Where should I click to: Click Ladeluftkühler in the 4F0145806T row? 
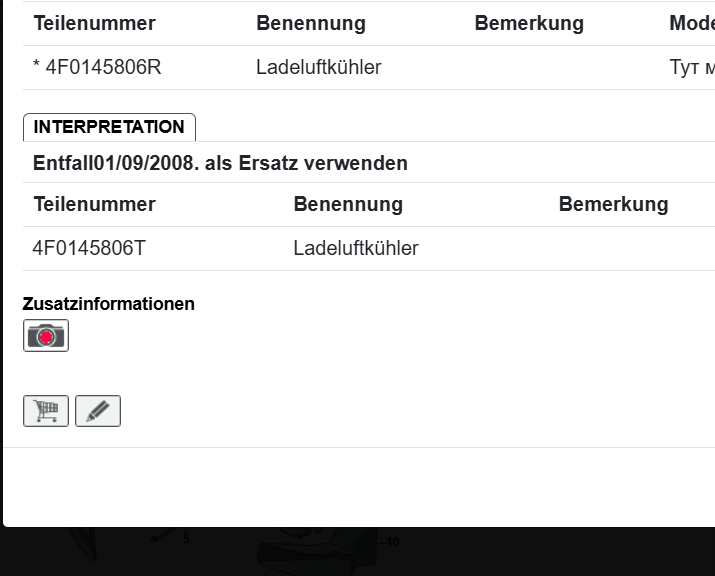click(356, 248)
